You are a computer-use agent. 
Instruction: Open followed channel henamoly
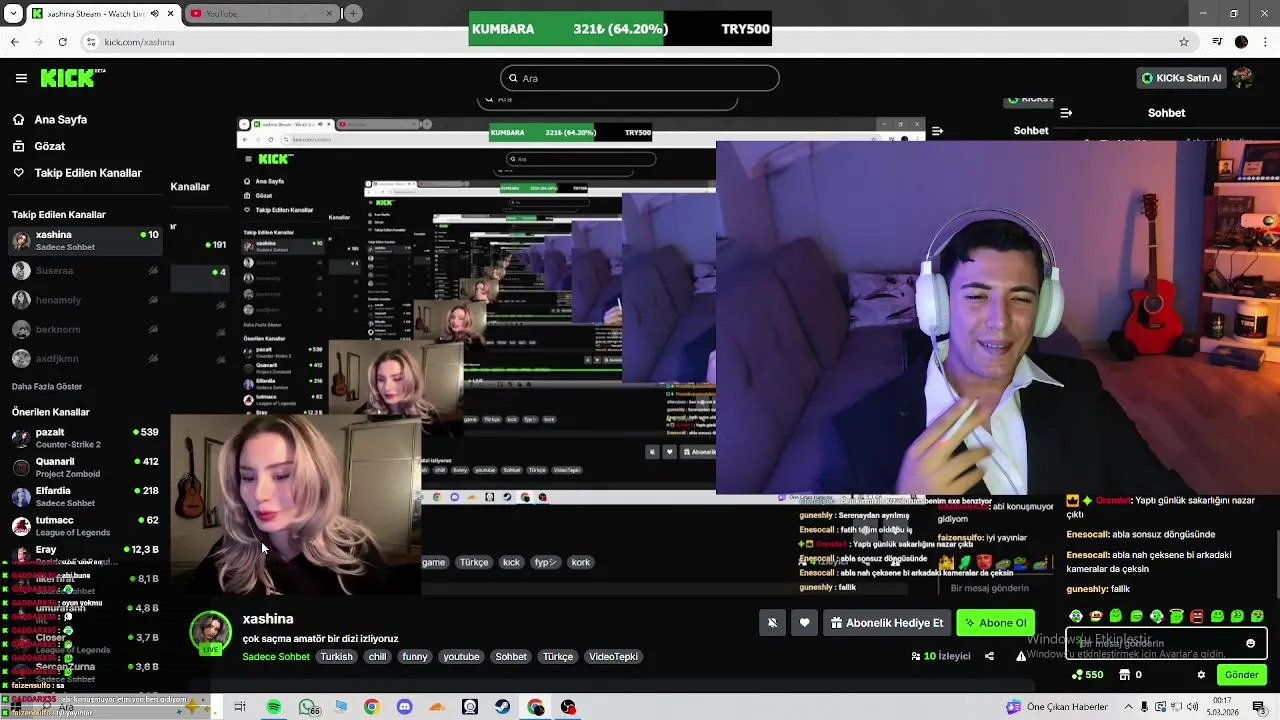84,300
